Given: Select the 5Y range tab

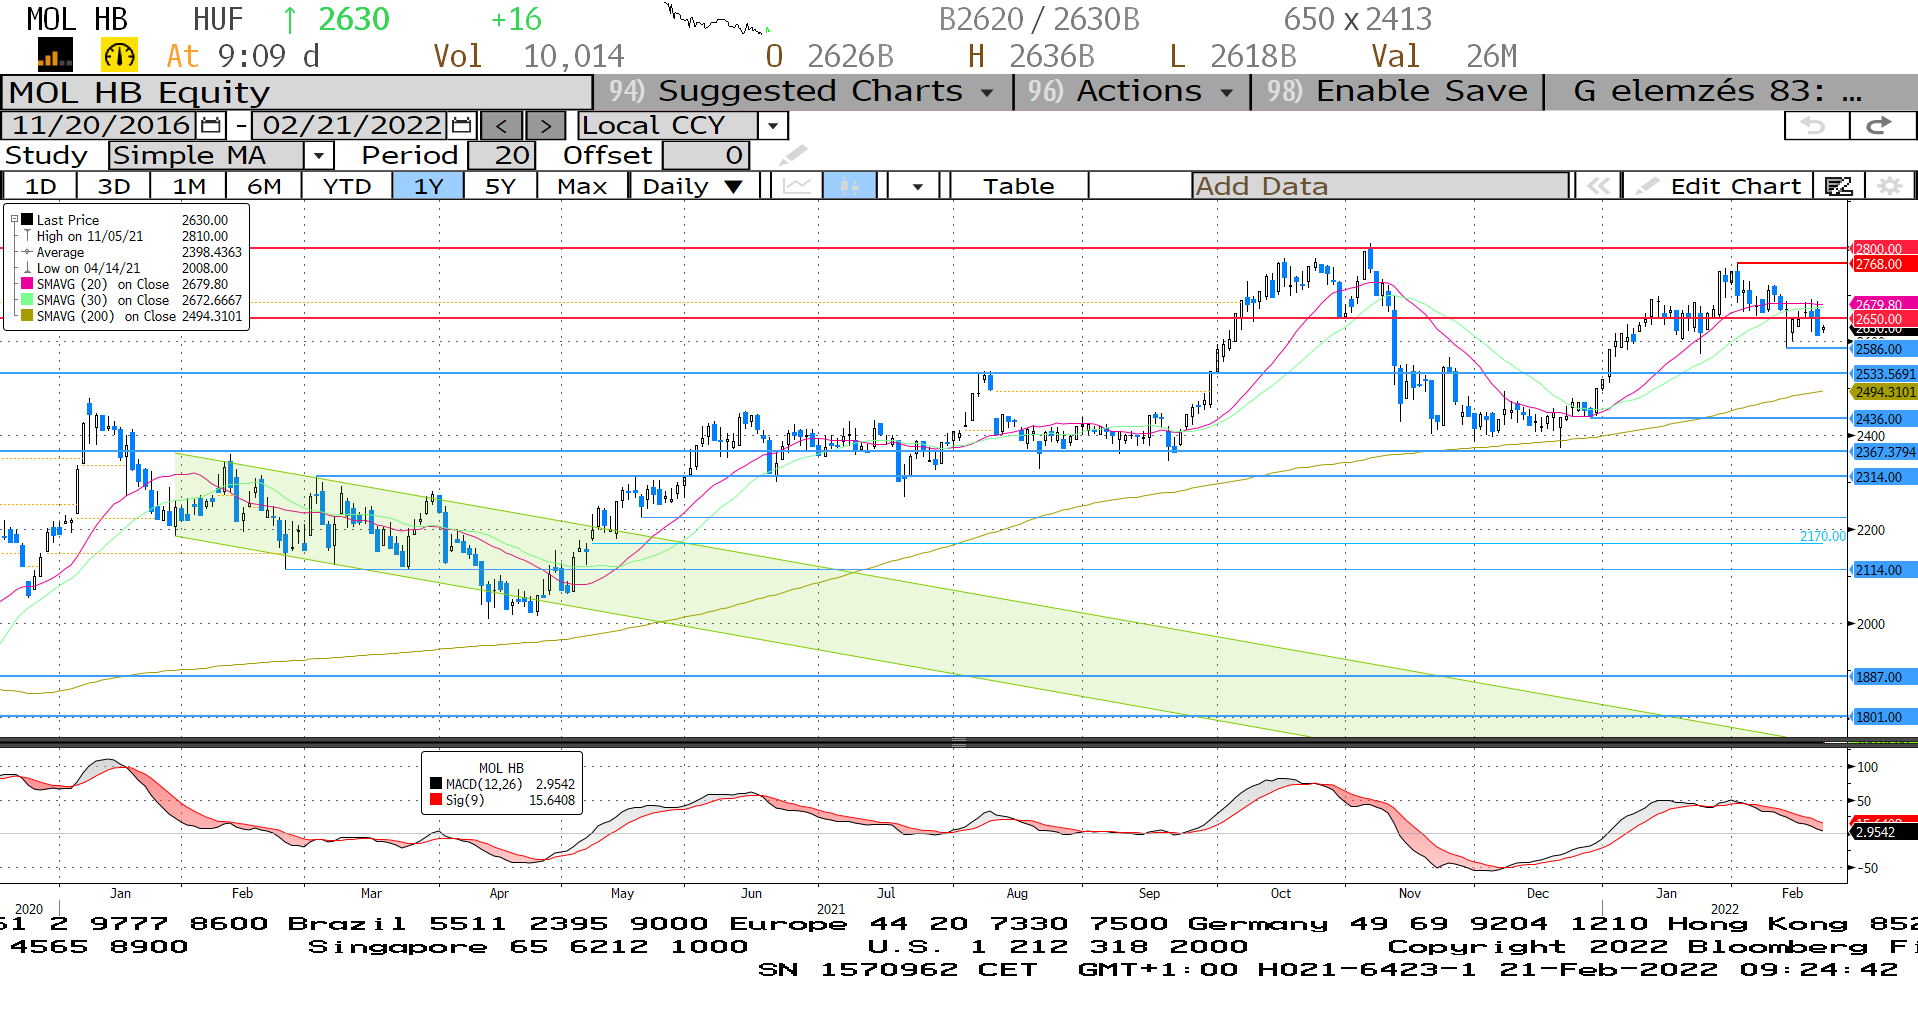Looking at the screenshot, I should pyautogui.click(x=500, y=186).
